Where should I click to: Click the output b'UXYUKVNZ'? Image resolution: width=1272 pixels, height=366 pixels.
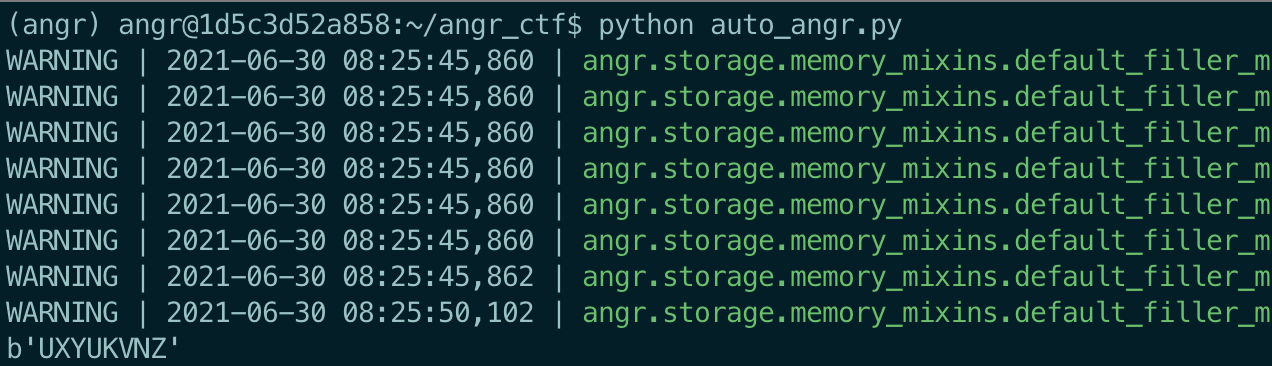(x=95, y=349)
